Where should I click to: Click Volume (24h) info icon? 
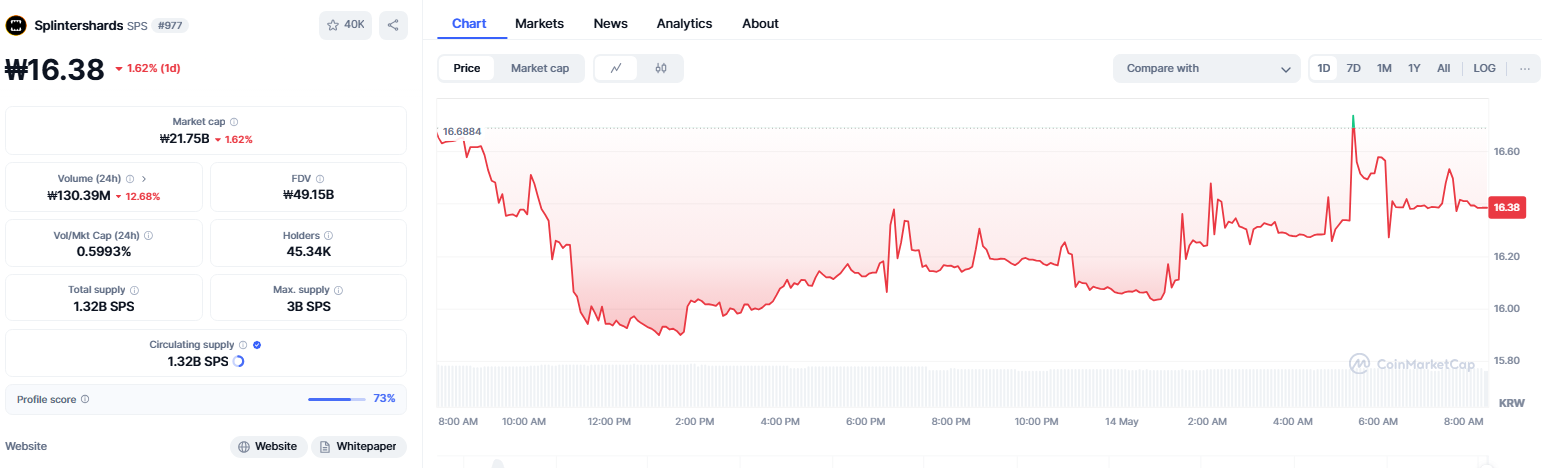[130, 178]
